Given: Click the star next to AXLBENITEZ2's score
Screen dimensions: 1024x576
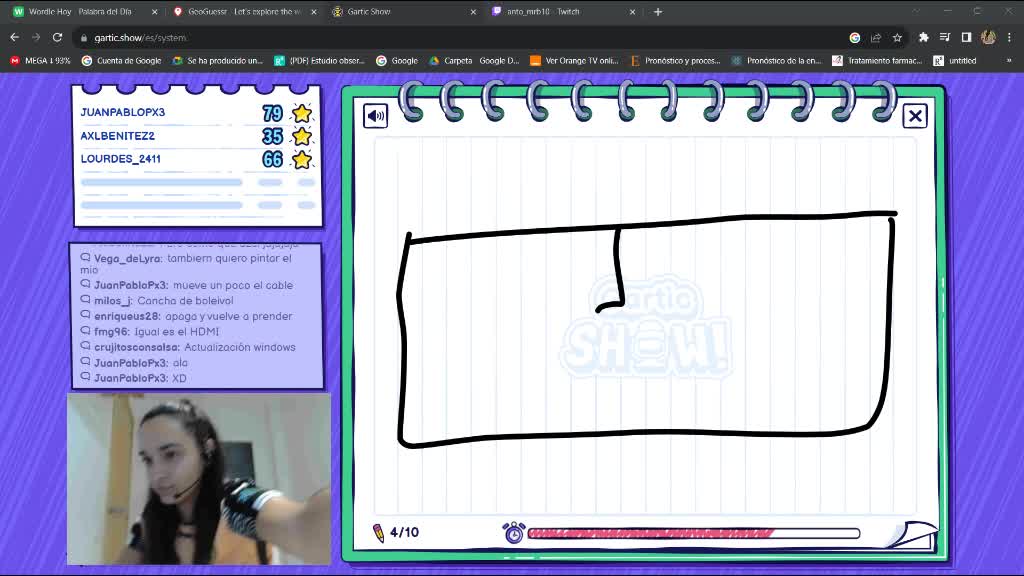Looking at the screenshot, I should 302,136.
